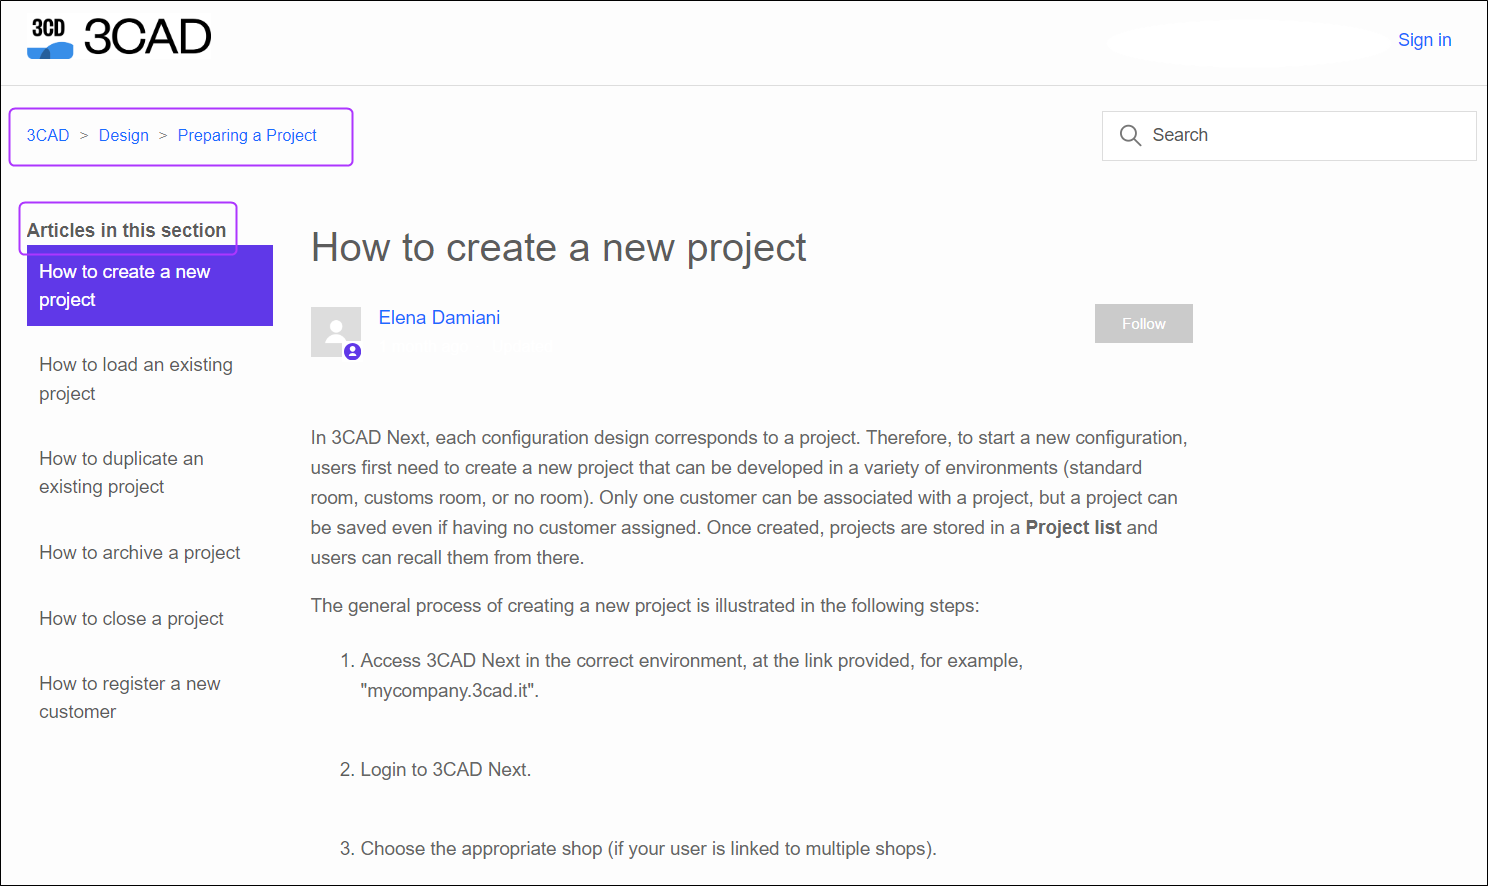This screenshot has height=886, width=1488.
Task: Select 'How to create a new project' sidebar item
Action: coord(150,286)
